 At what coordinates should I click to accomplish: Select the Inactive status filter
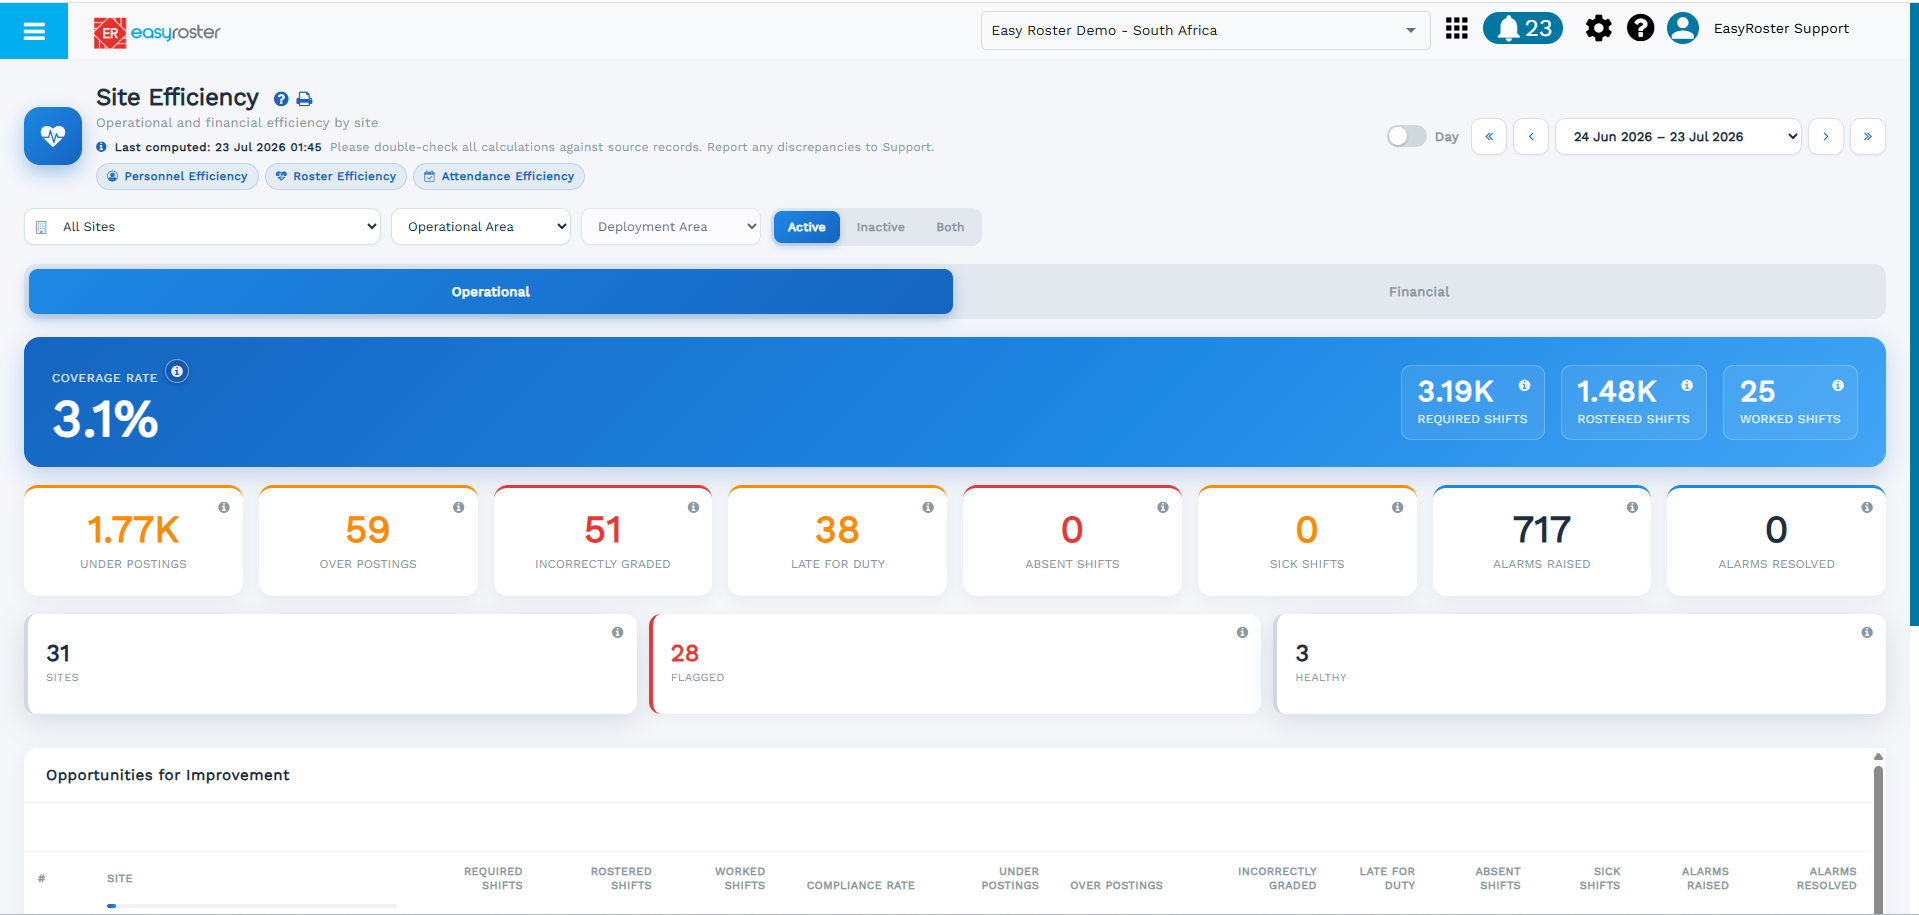[880, 227]
